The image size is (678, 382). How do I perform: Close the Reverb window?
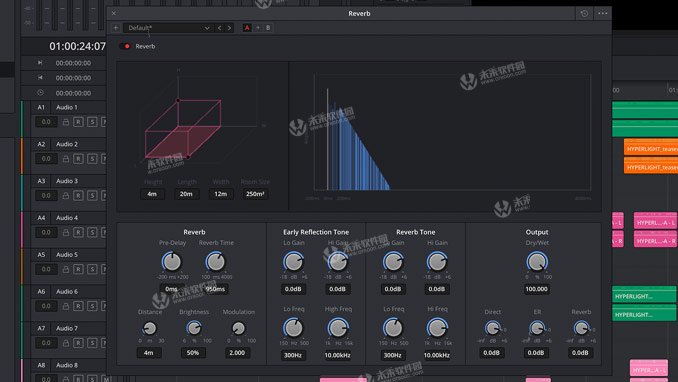click(x=114, y=13)
